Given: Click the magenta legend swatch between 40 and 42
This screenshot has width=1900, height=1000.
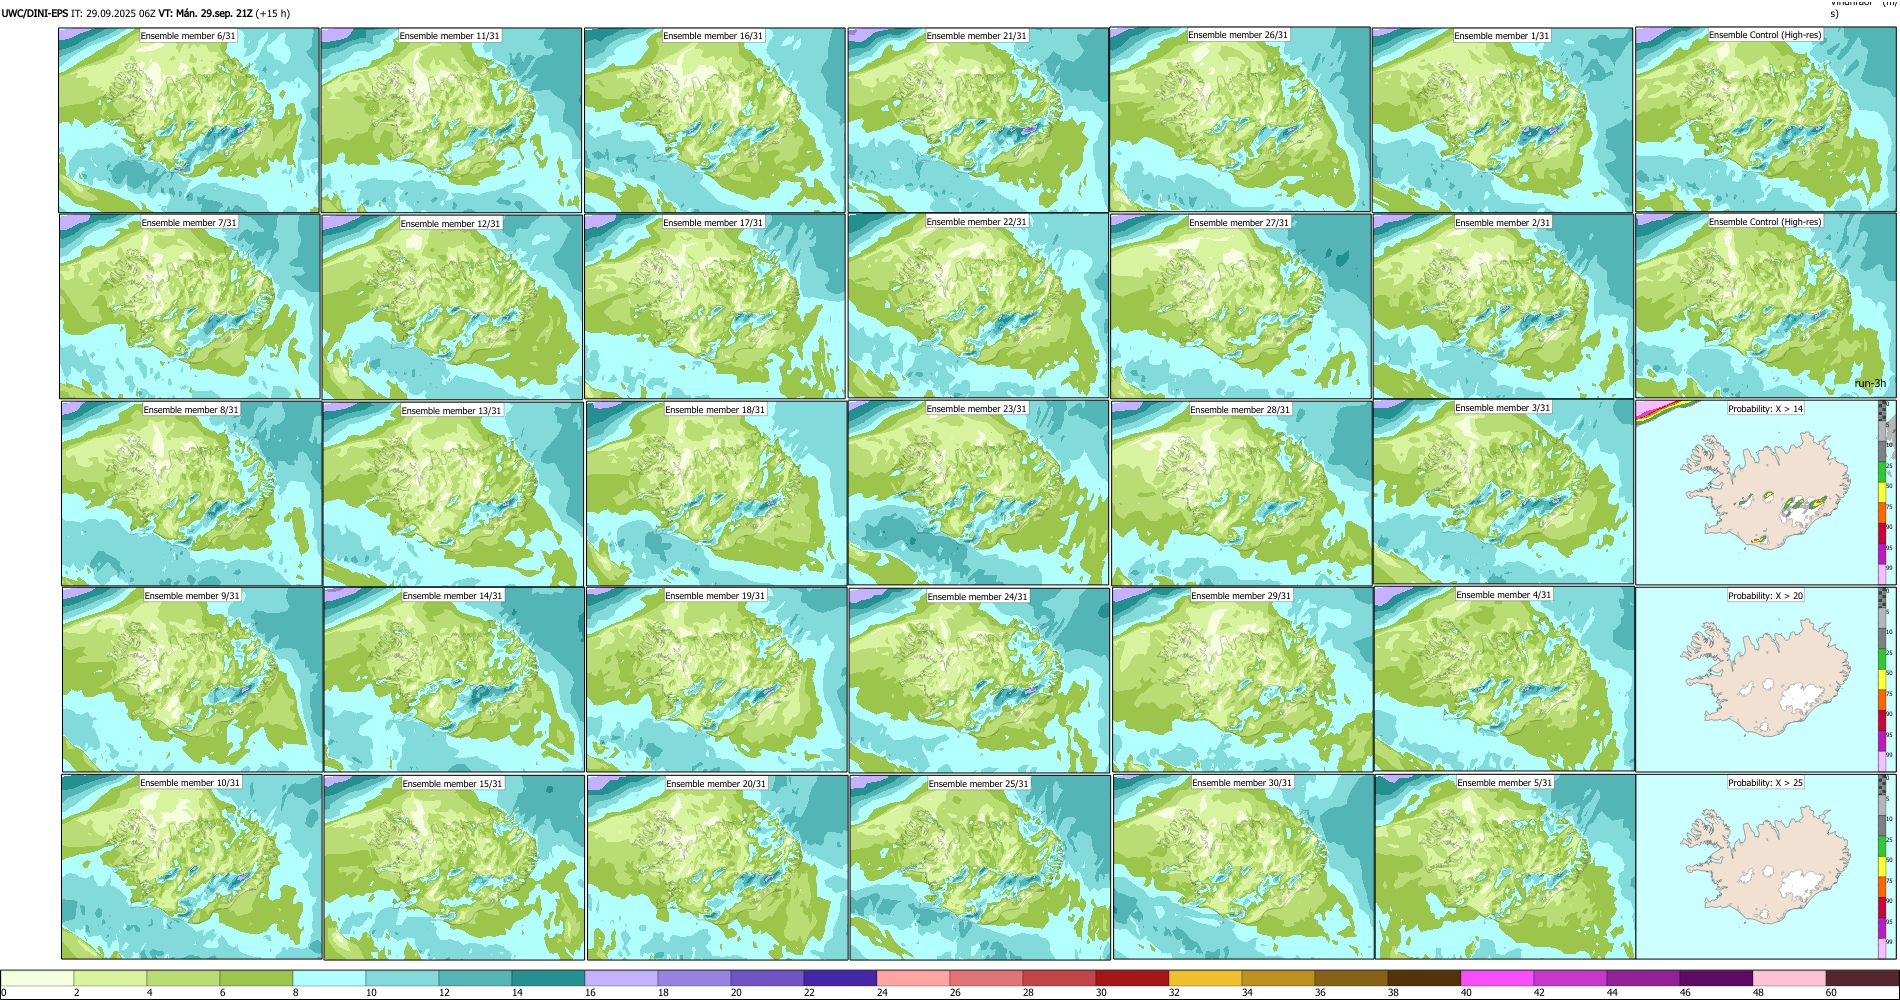Looking at the screenshot, I should pos(1497,978).
